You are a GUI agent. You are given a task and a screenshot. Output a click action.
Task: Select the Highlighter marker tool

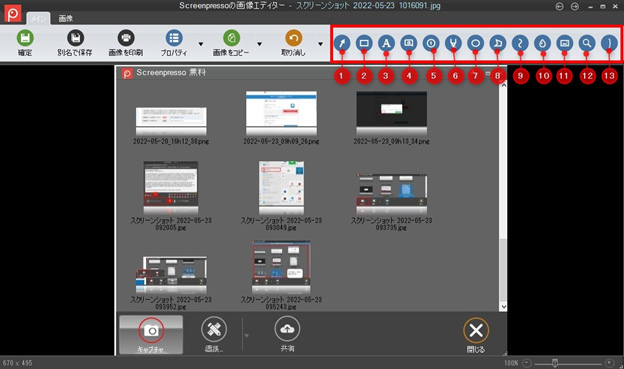(453, 43)
